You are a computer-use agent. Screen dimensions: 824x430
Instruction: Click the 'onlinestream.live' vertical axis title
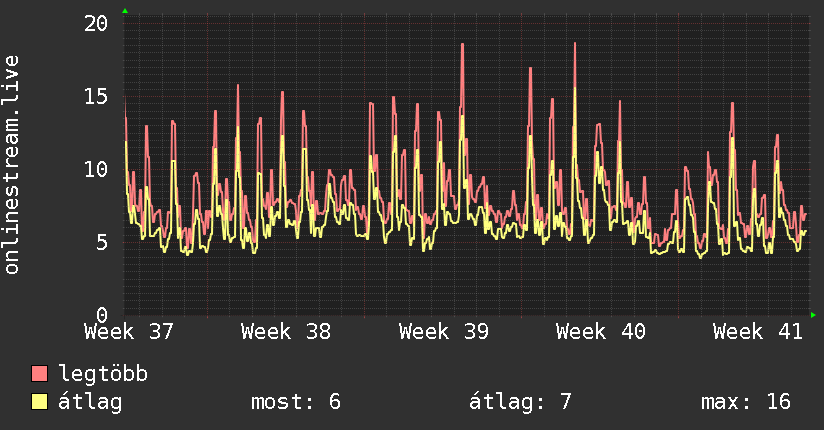coord(12,165)
